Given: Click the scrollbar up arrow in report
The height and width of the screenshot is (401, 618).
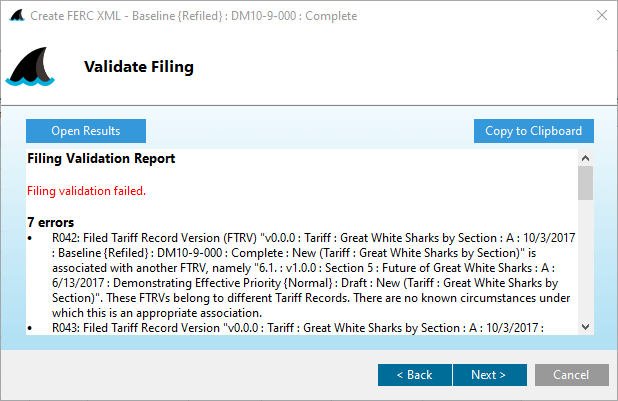Looking at the screenshot, I should click(x=585, y=158).
